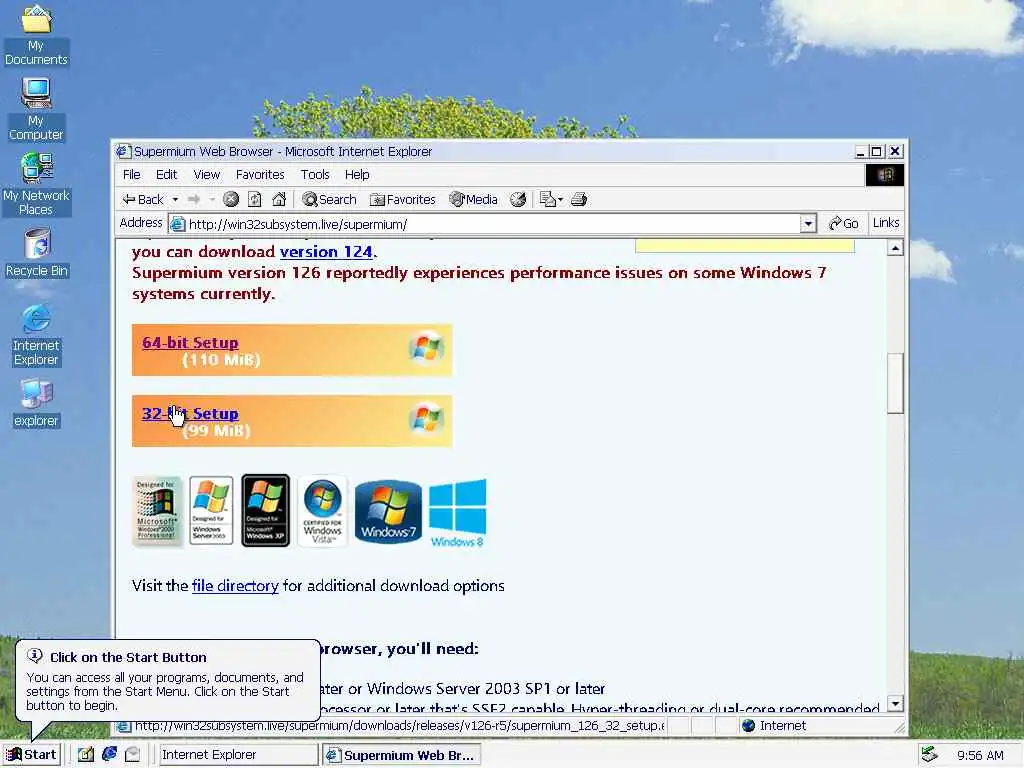
Task: Open the file directory link
Action: click(x=235, y=586)
